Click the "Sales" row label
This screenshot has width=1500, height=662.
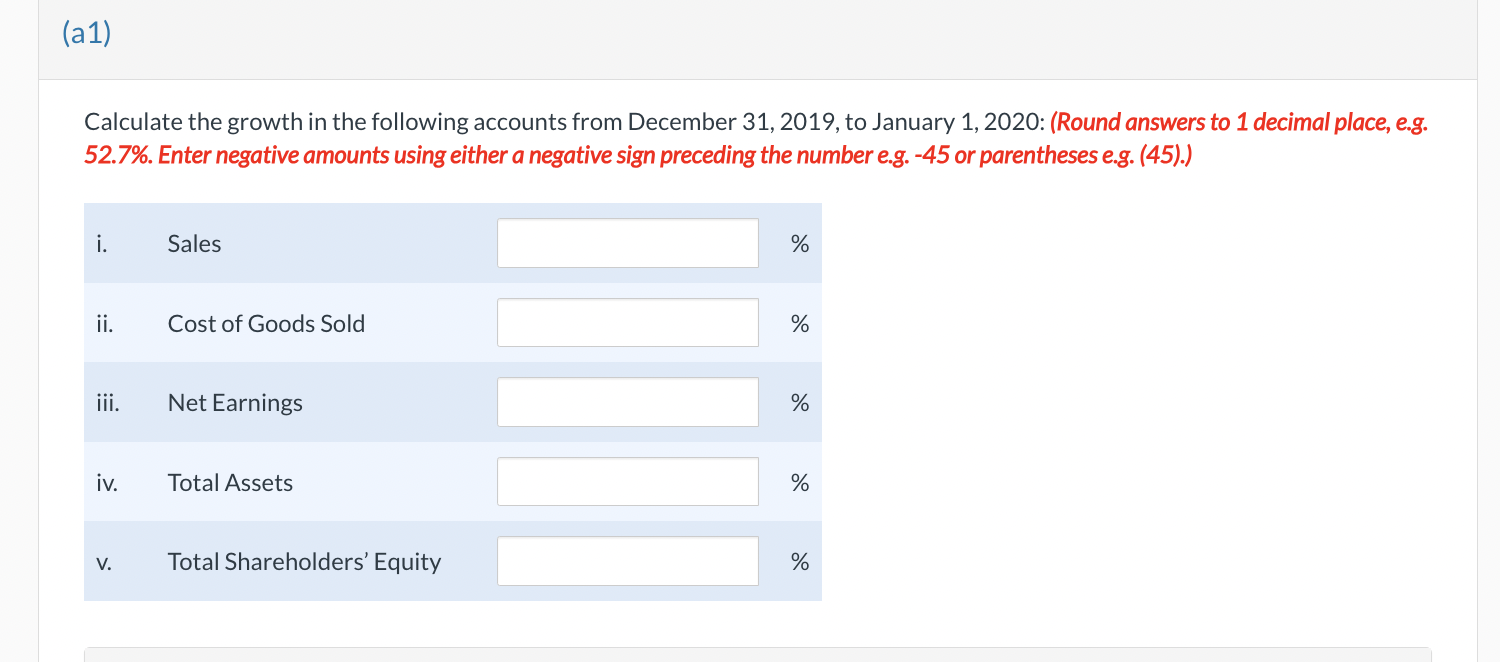point(195,244)
